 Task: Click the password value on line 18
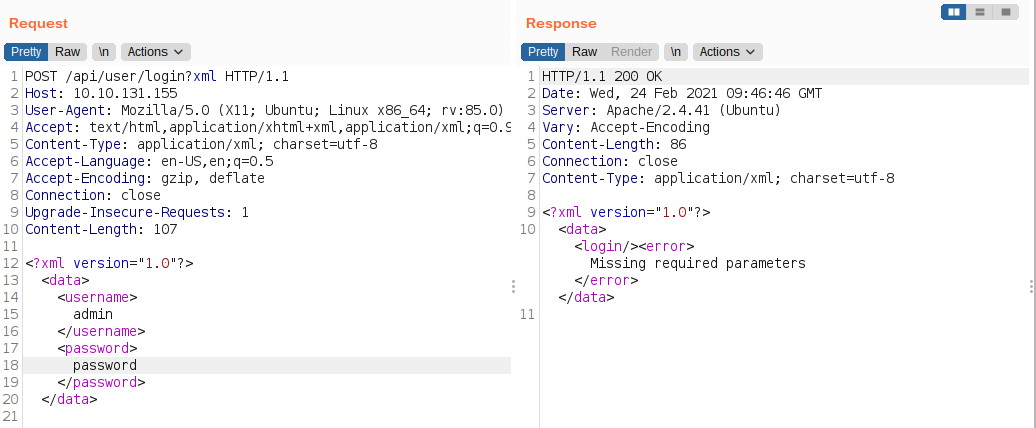point(105,365)
